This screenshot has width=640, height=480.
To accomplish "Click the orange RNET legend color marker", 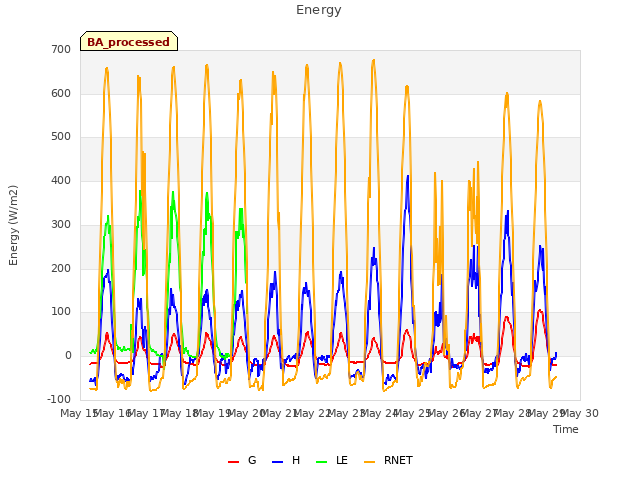I will (x=369, y=462).
